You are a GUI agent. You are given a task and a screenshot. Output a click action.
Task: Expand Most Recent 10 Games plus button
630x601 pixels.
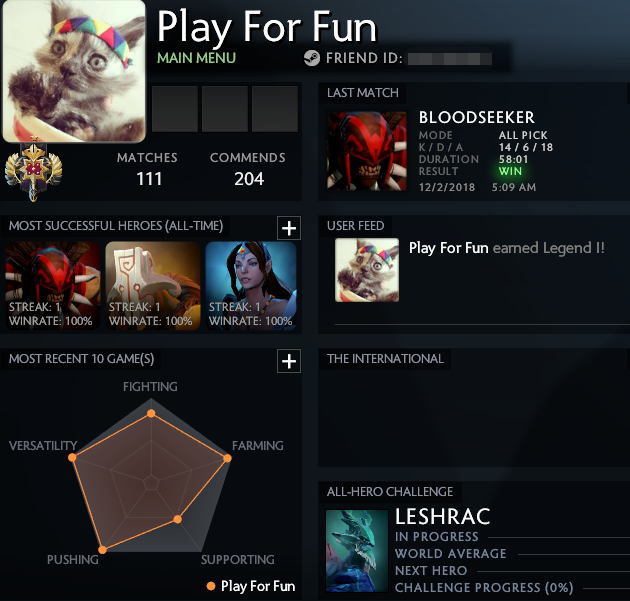289,361
